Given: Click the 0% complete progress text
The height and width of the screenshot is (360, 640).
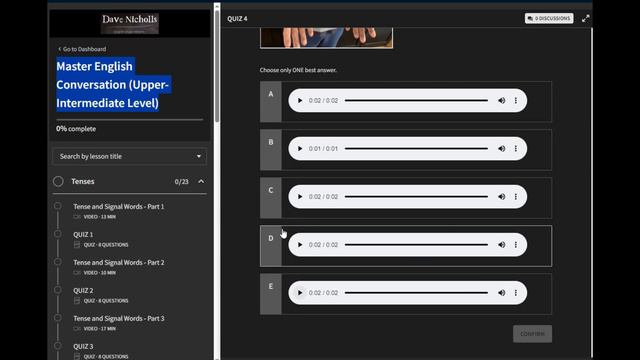Looking at the screenshot, I should (x=76, y=129).
